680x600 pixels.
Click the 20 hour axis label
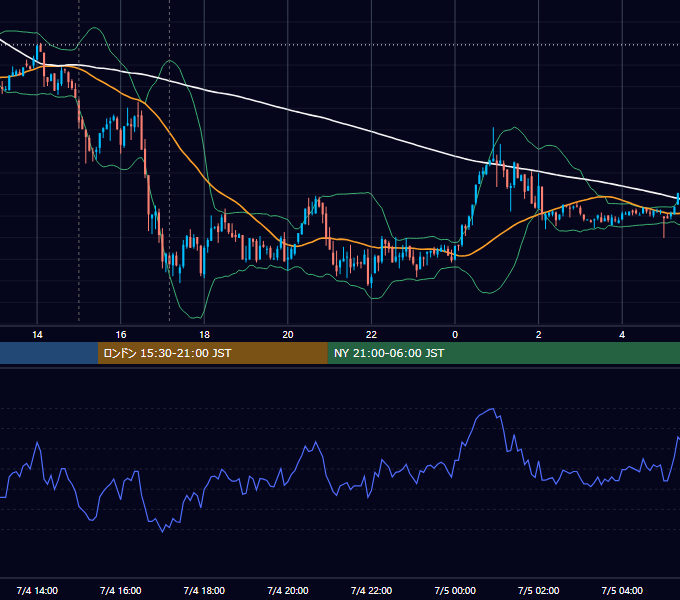288,335
